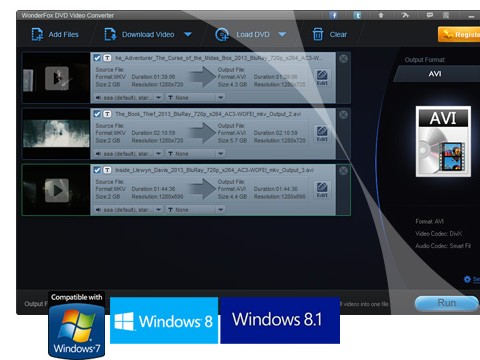This screenshot has height=360, width=480.
Task: Open the wrench settings icon in title bar
Action: pyautogui.click(x=405, y=15)
